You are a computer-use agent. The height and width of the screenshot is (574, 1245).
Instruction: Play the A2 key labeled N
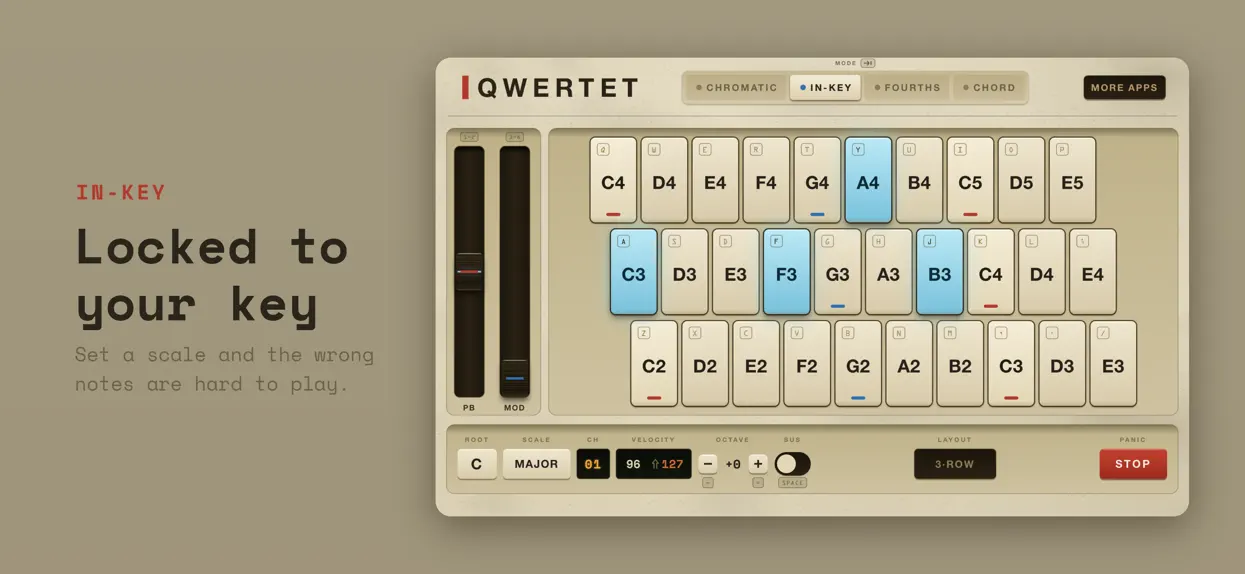(909, 364)
